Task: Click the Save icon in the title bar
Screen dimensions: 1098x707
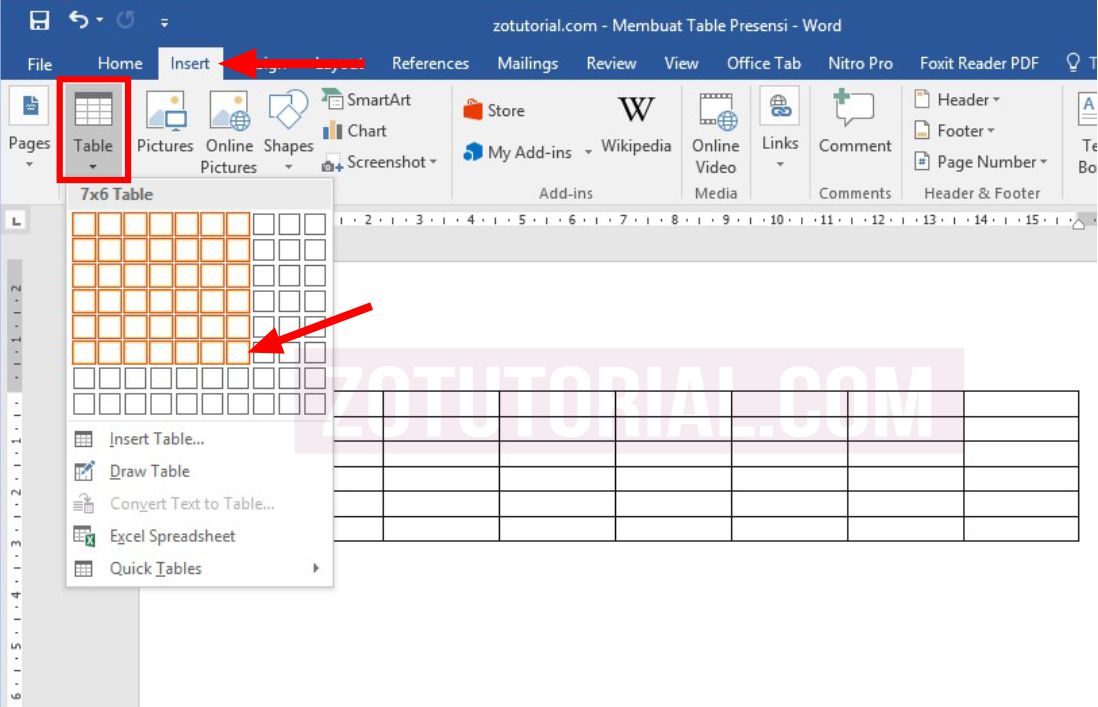Action: 39,20
